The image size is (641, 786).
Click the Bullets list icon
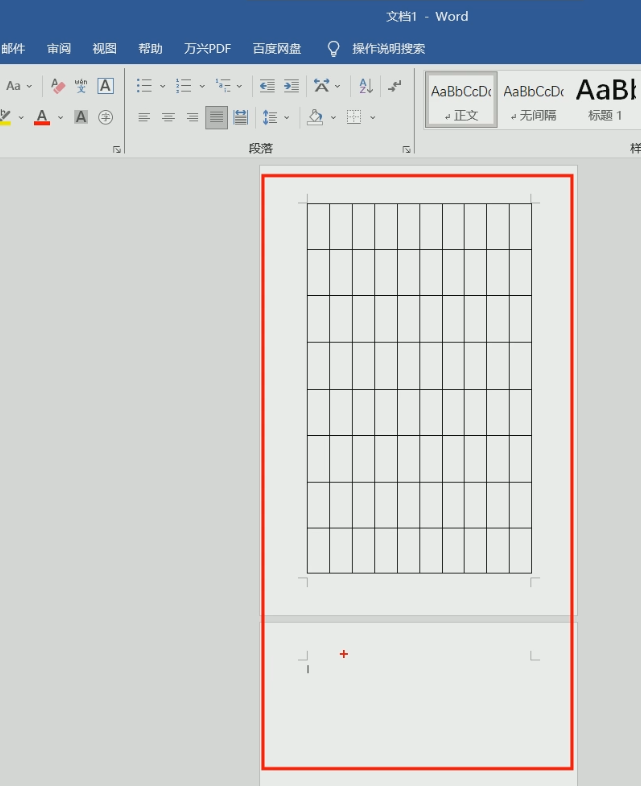(144, 86)
